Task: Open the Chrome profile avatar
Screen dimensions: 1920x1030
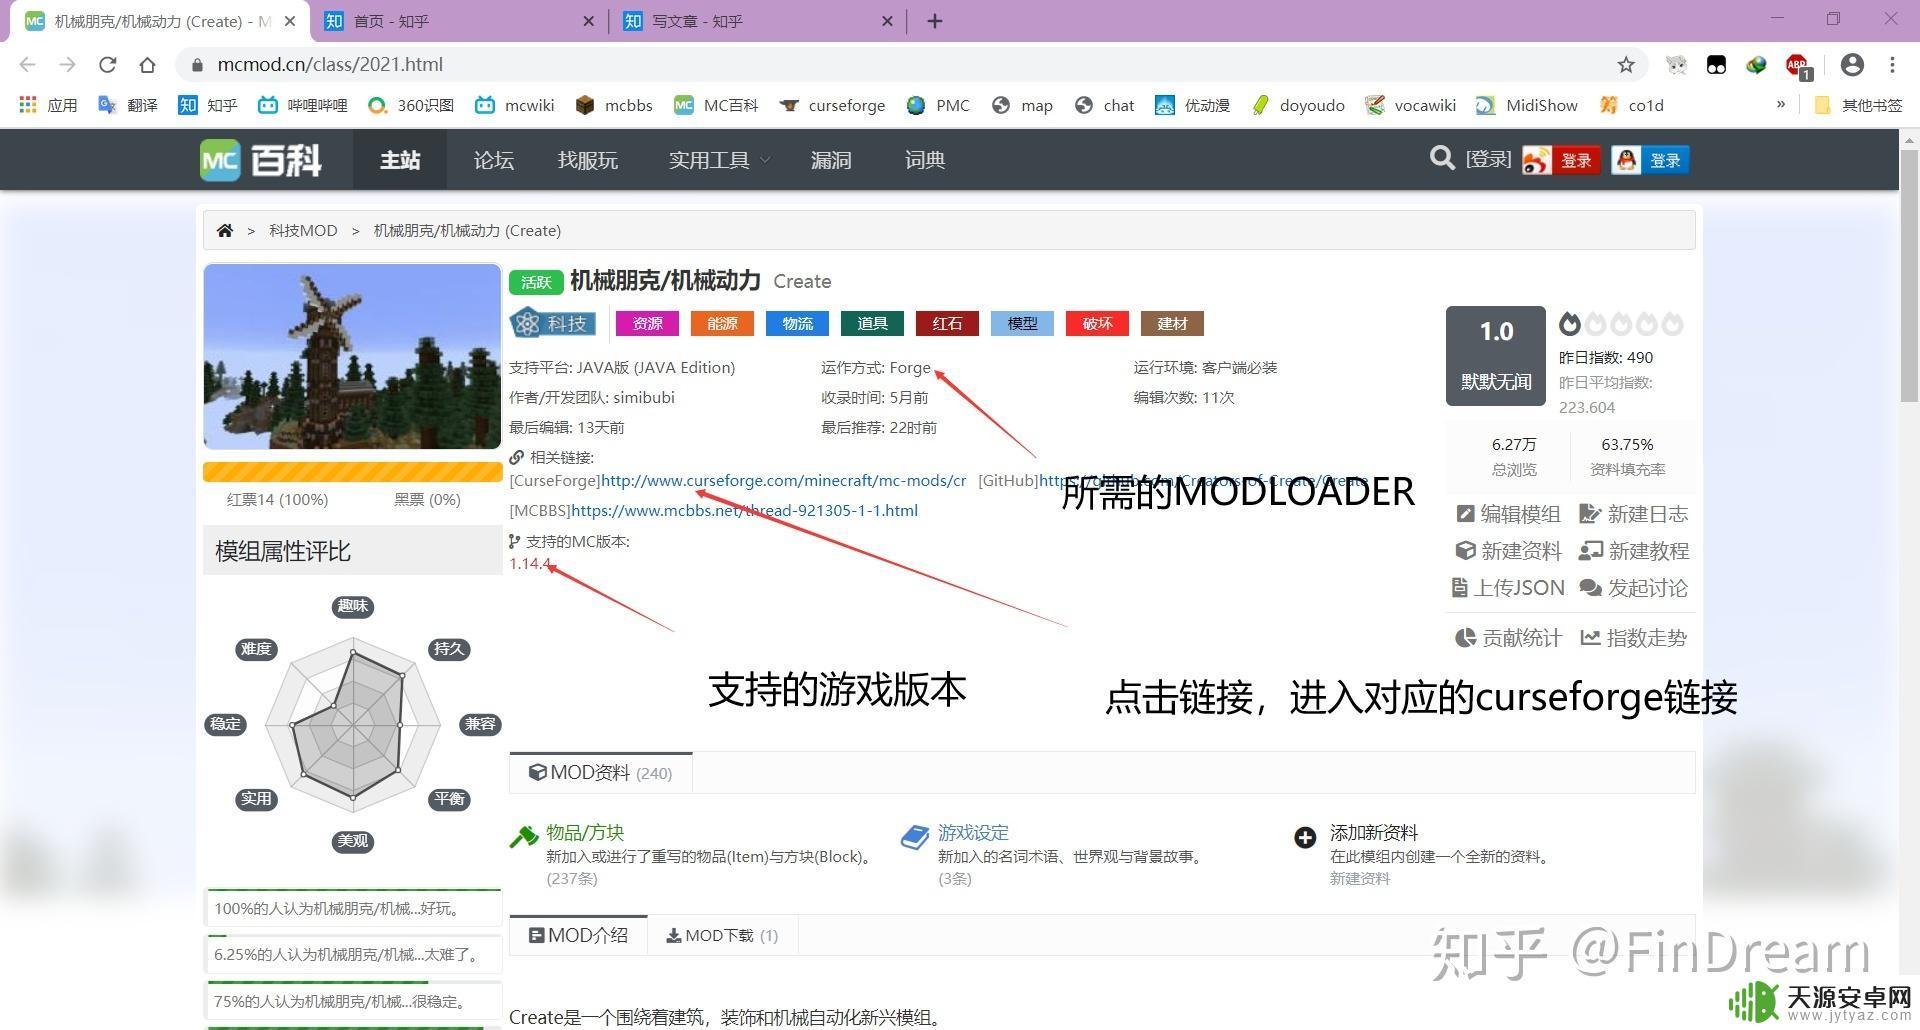Action: [1852, 64]
